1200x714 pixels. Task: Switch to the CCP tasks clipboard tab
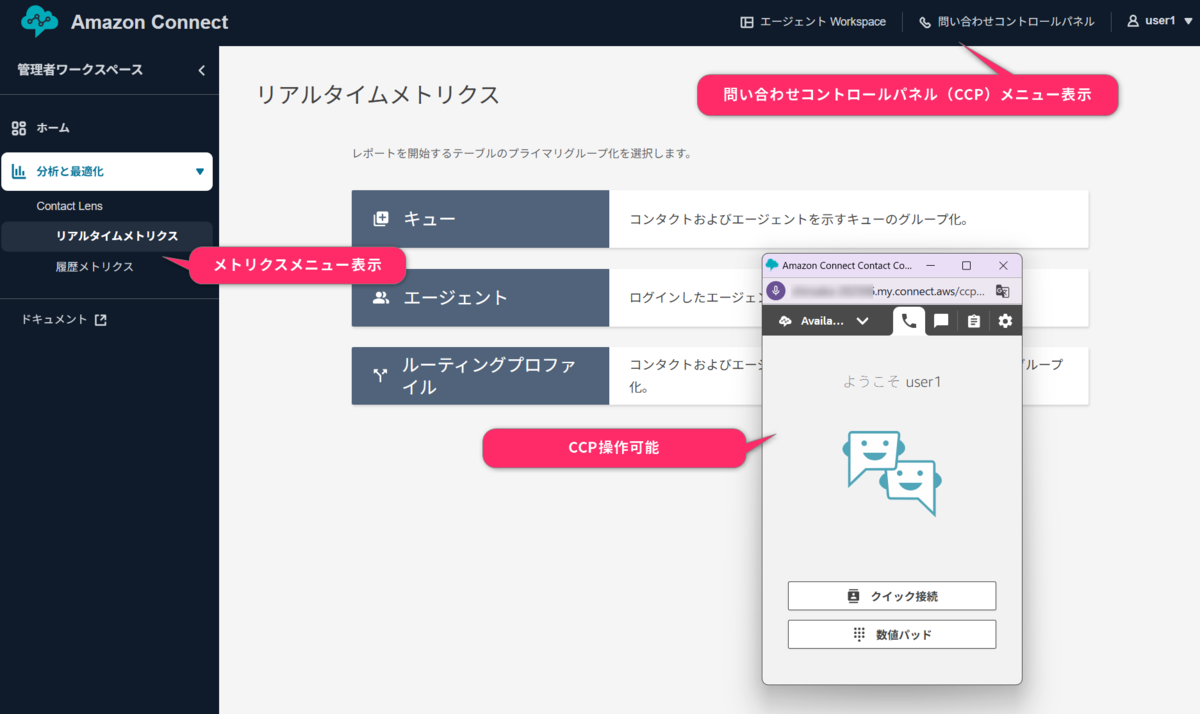[973, 321]
